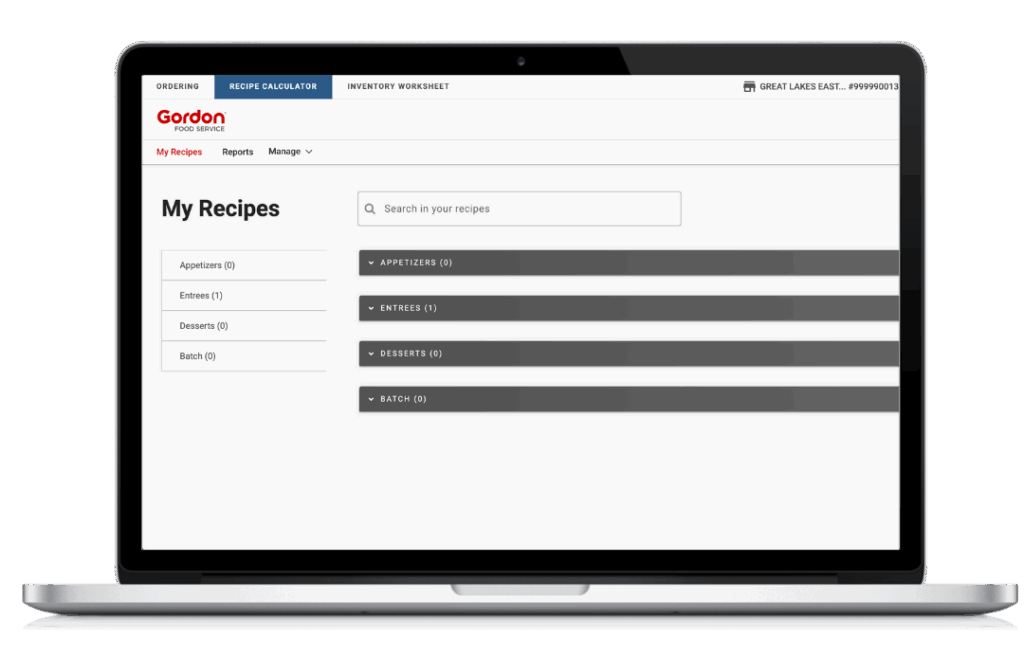
Task: Click the search magnifier icon
Action: (370, 209)
